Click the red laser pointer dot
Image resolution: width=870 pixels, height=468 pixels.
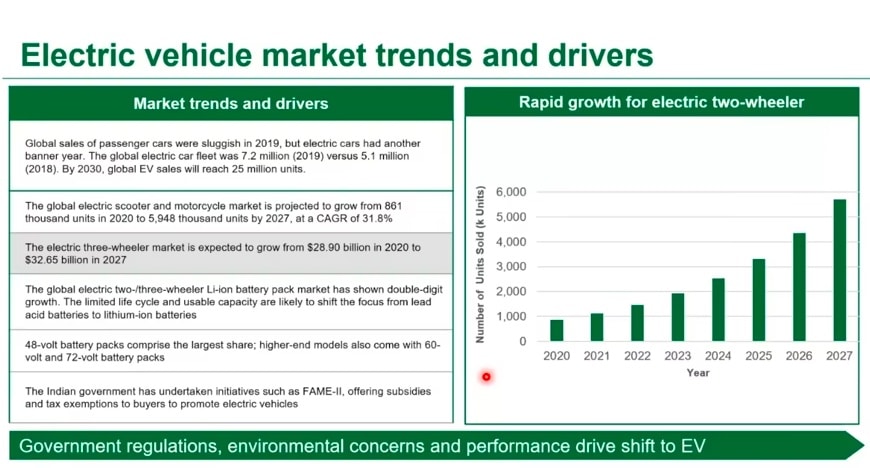click(x=487, y=377)
